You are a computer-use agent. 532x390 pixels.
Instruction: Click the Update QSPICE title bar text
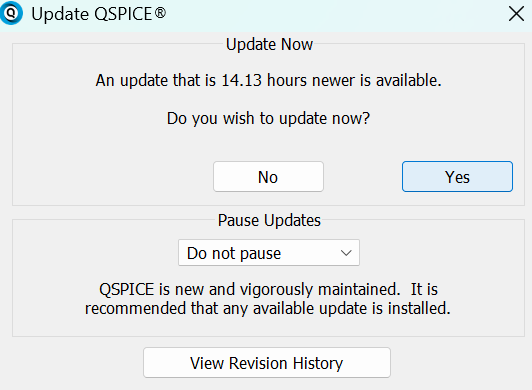pos(98,14)
